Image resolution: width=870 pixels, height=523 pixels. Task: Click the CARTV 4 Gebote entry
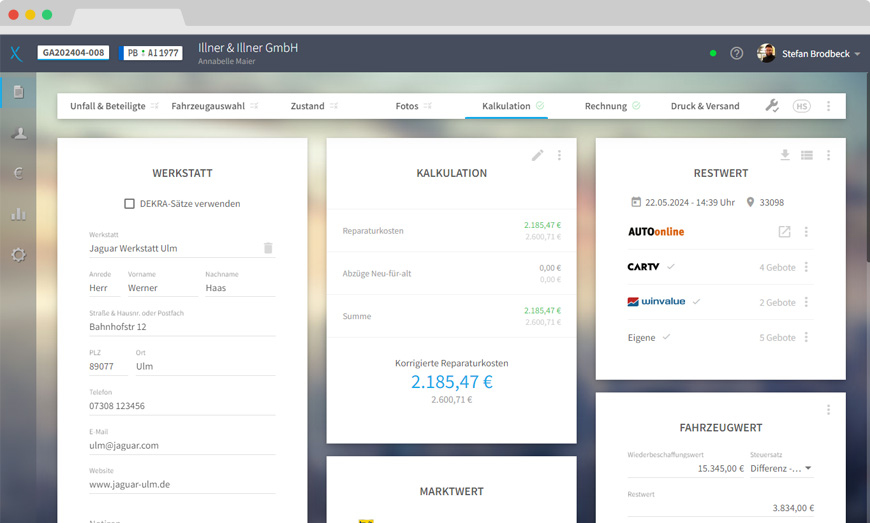pos(776,267)
